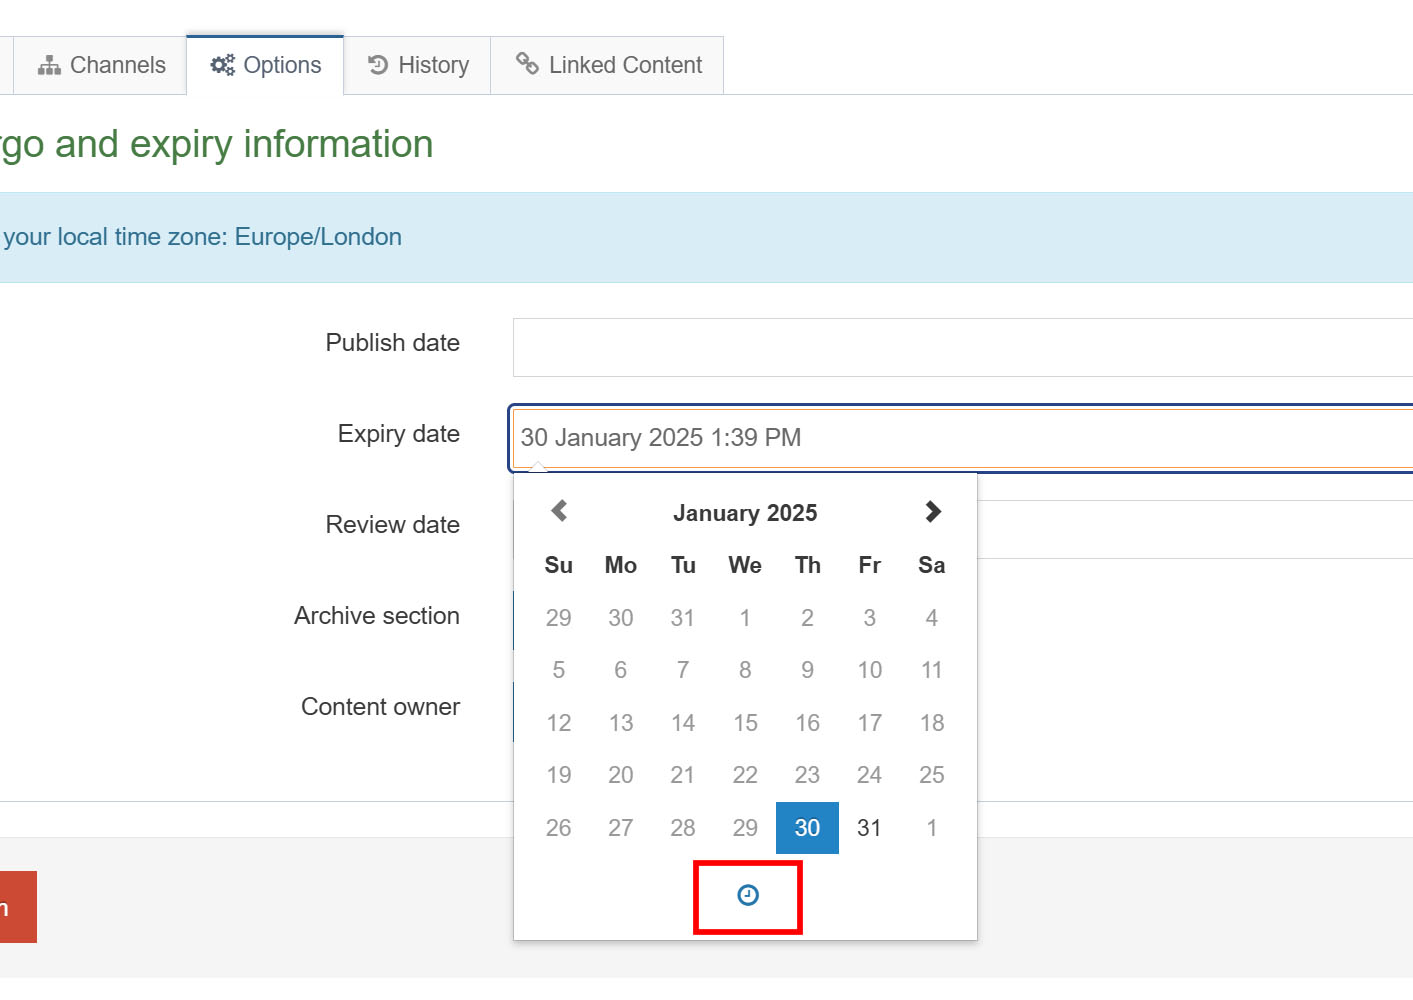Go to previous month in calendar

point(559,512)
